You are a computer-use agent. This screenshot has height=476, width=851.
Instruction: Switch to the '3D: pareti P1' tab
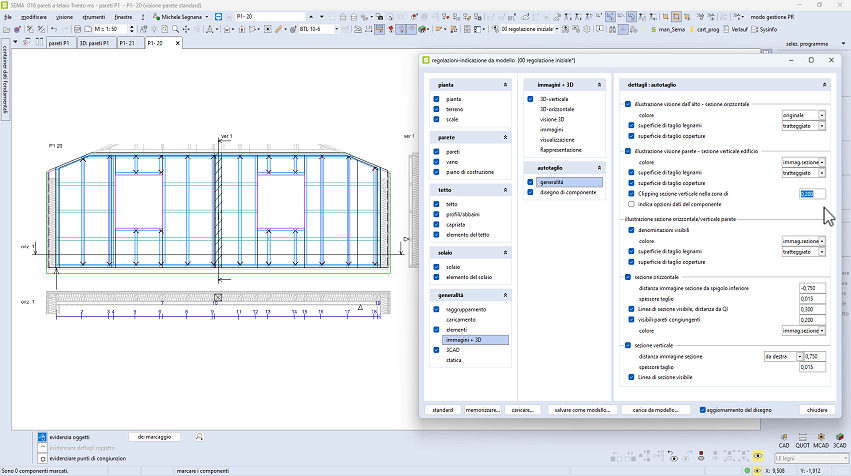(93, 44)
